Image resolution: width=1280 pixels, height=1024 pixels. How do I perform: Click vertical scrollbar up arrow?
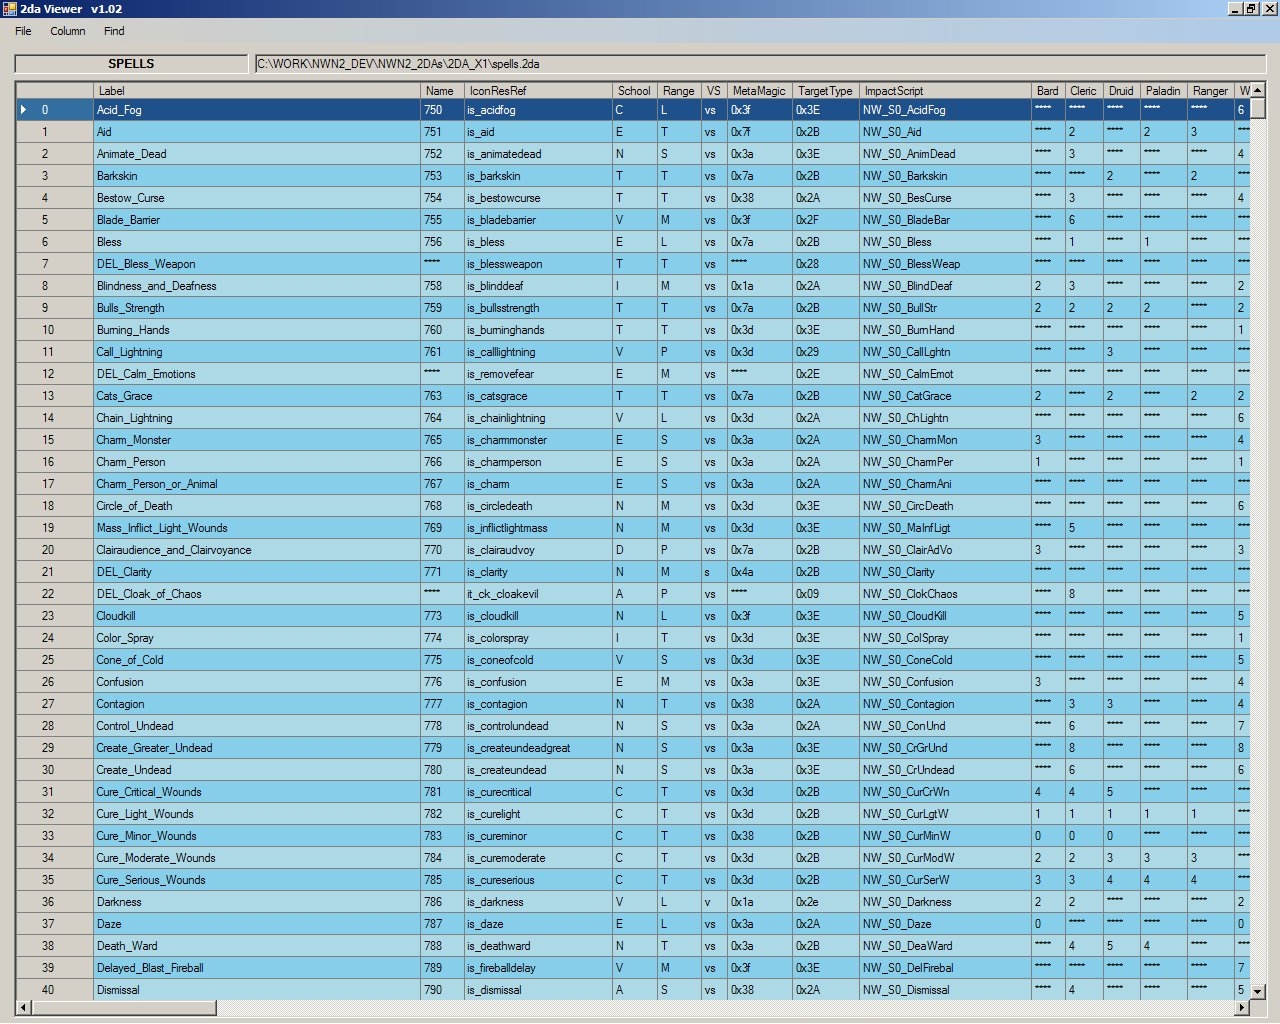1258,90
